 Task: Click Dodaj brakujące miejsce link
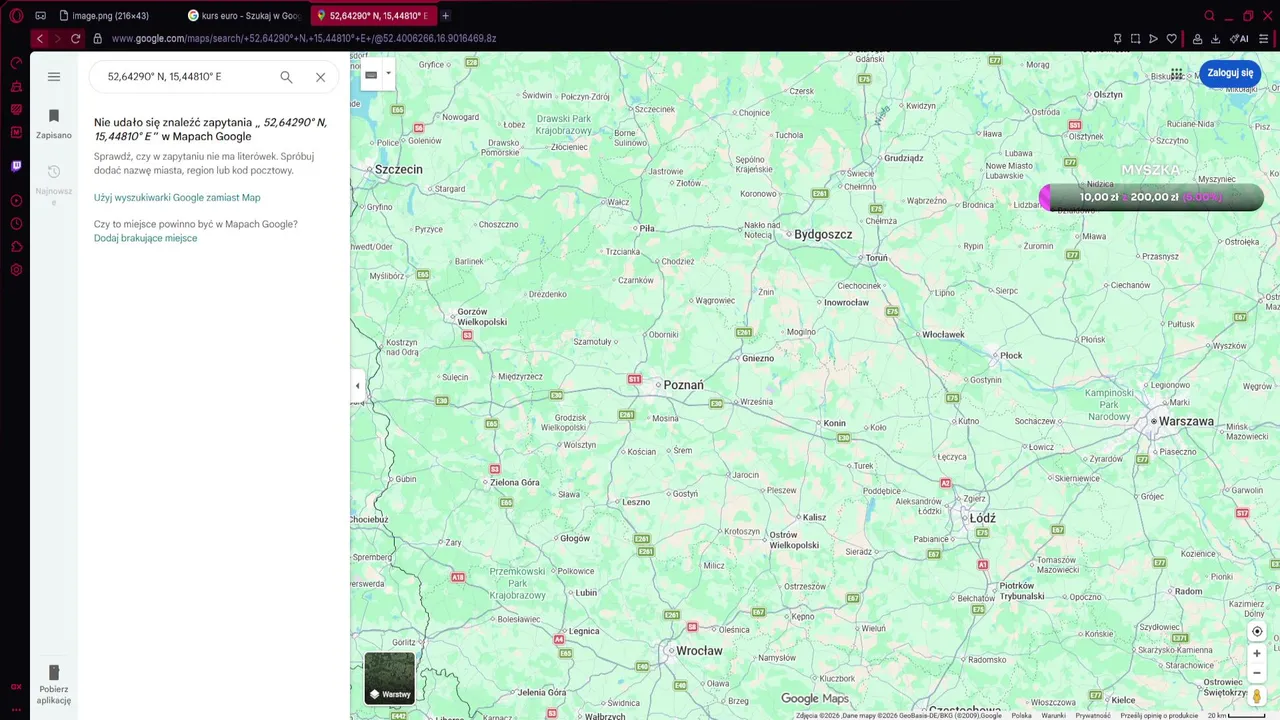point(145,238)
